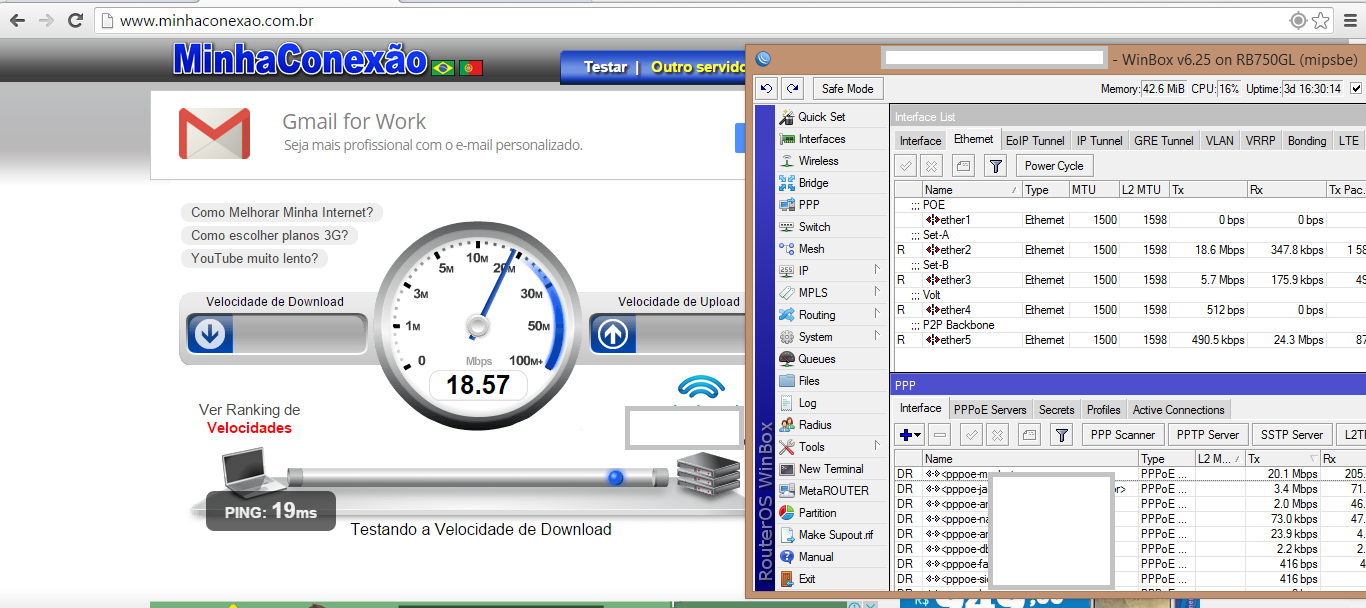1366x608 pixels.
Task: Toggle the checkbox next to Uptime
Action: coord(1356,89)
